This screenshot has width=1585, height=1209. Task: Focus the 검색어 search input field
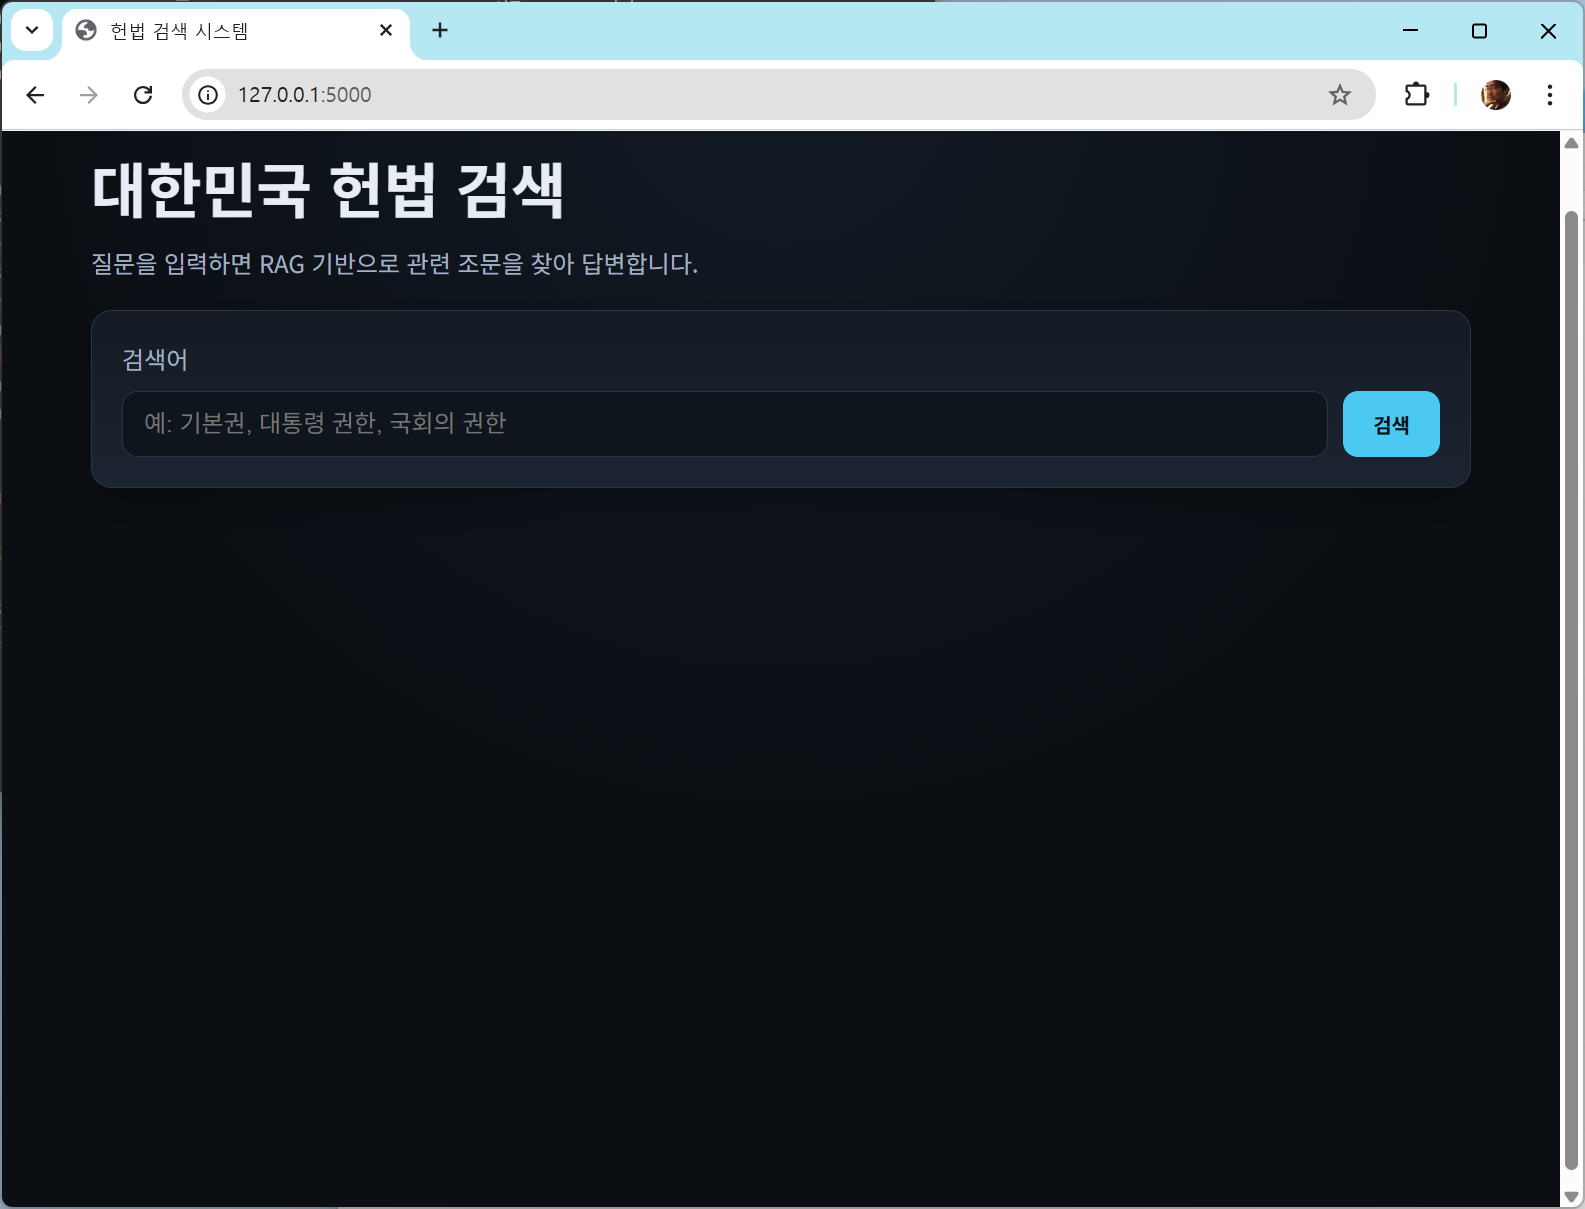725,424
